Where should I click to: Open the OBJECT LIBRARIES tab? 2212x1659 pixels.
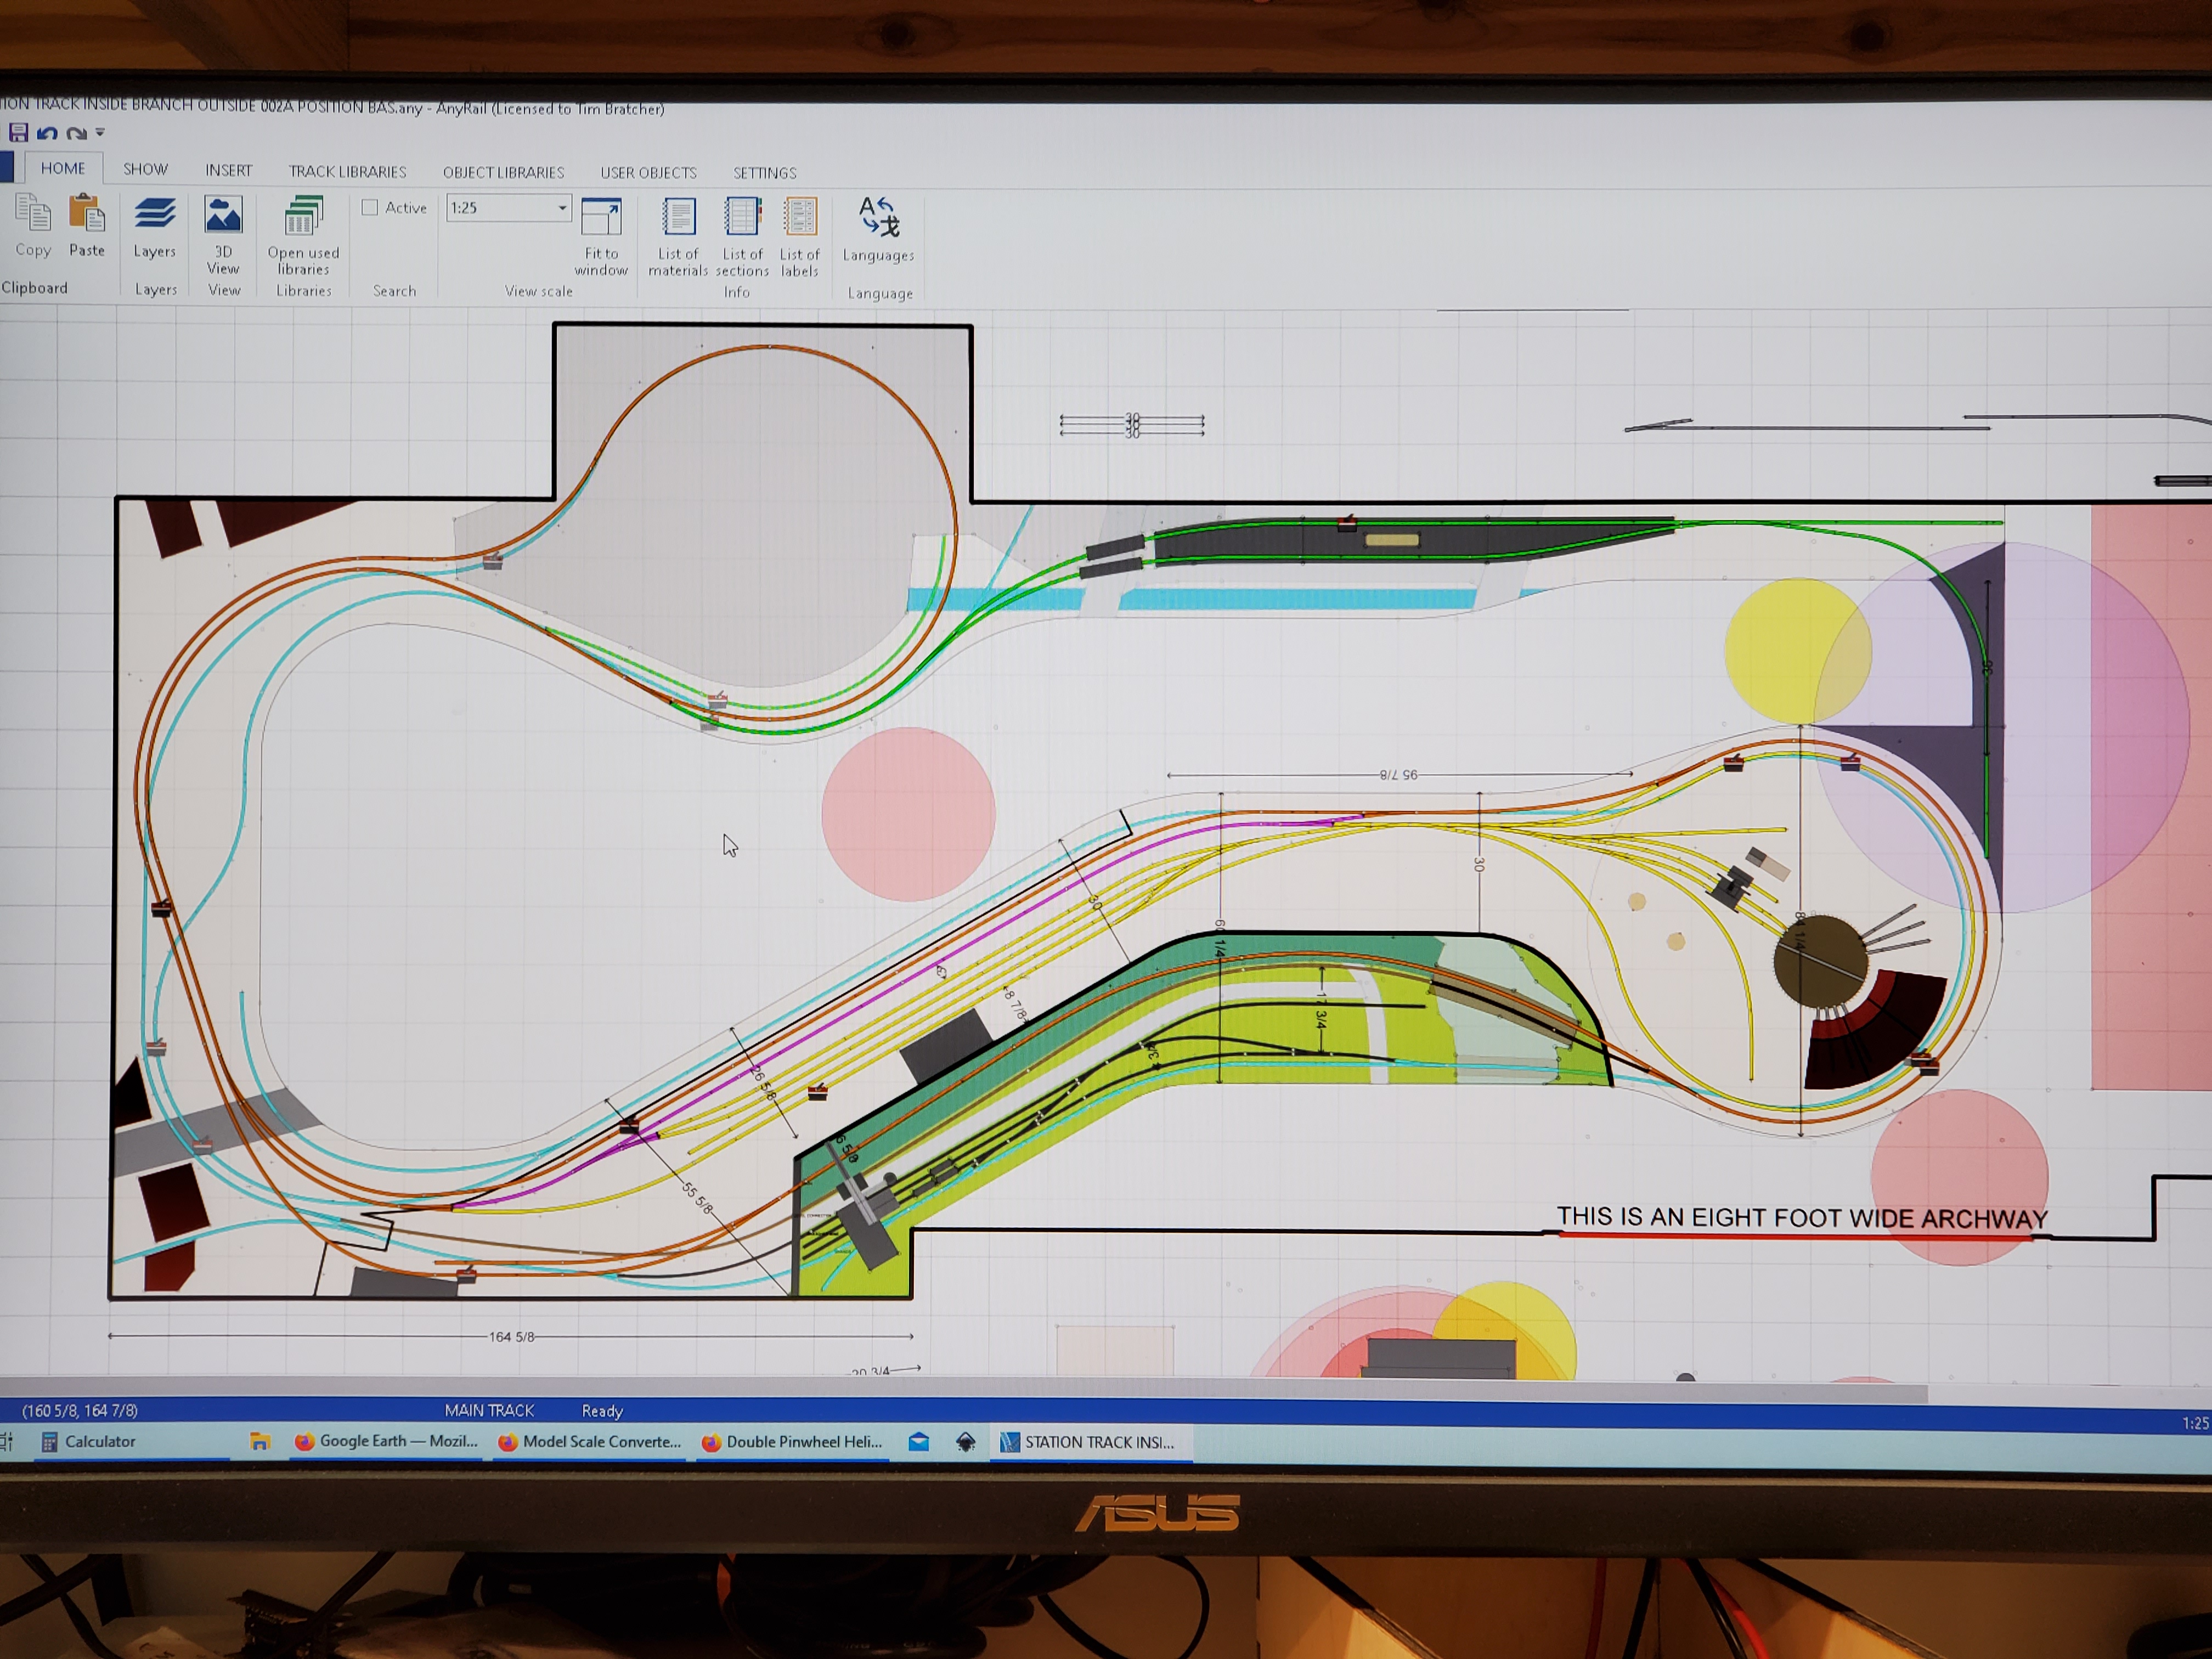click(x=503, y=172)
